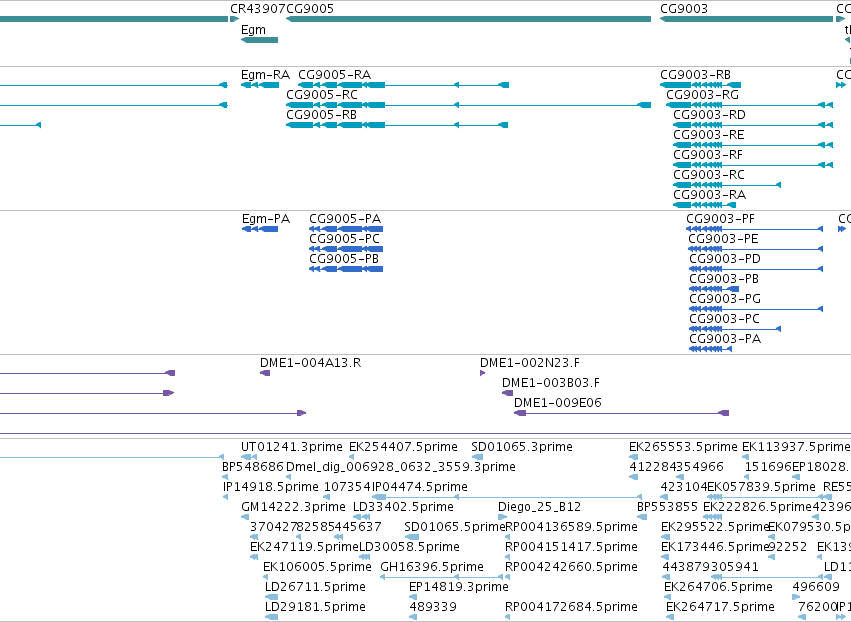Select BAC end DME1-003B03.F
Screen dimensions: 851x622
[x=551, y=383]
